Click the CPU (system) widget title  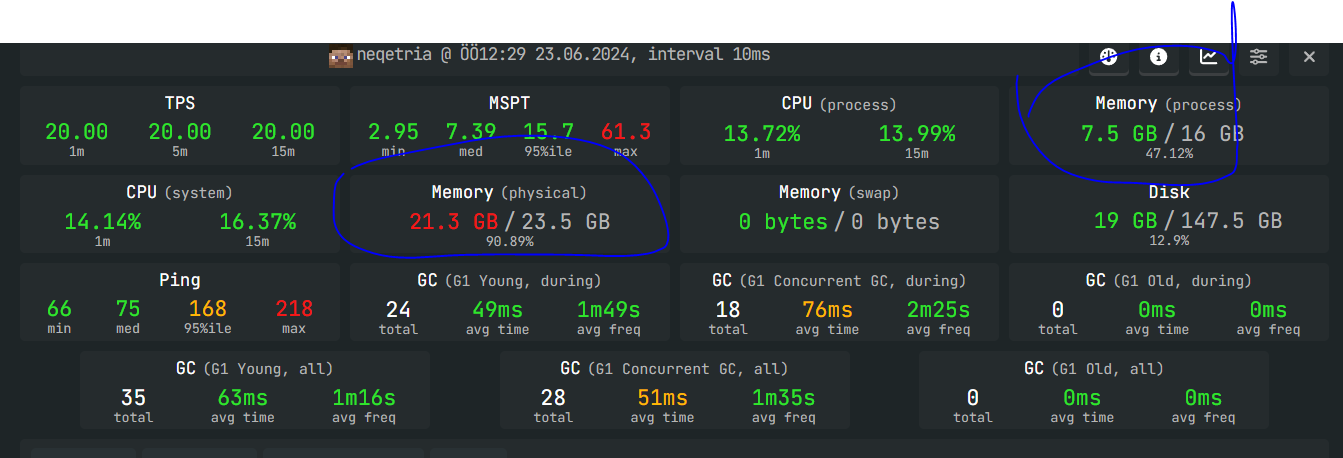click(x=180, y=192)
